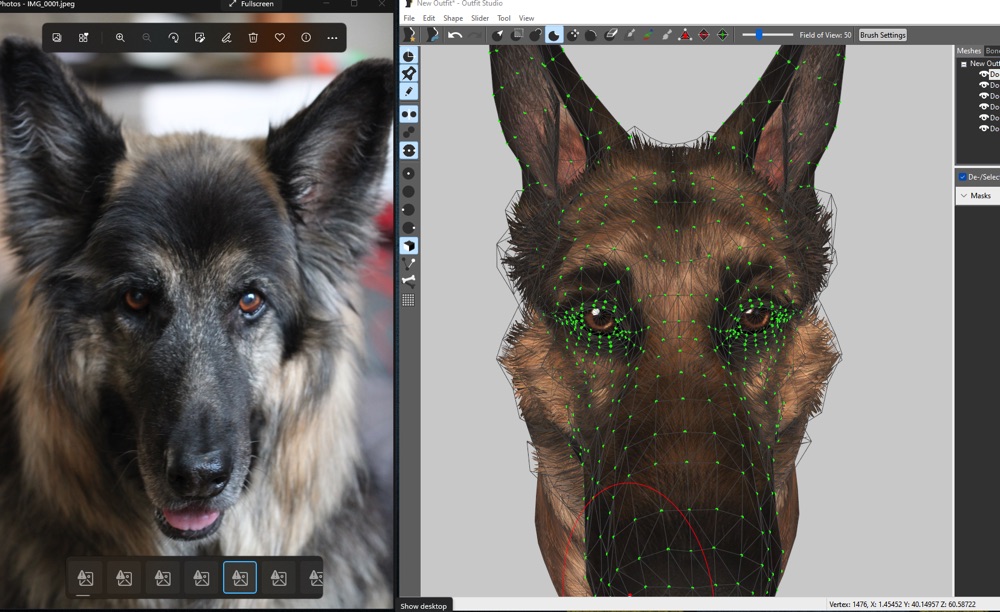Click the bone icon in the side toolbar
This screenshot has height=612, width=1000.
click(409, 280)
